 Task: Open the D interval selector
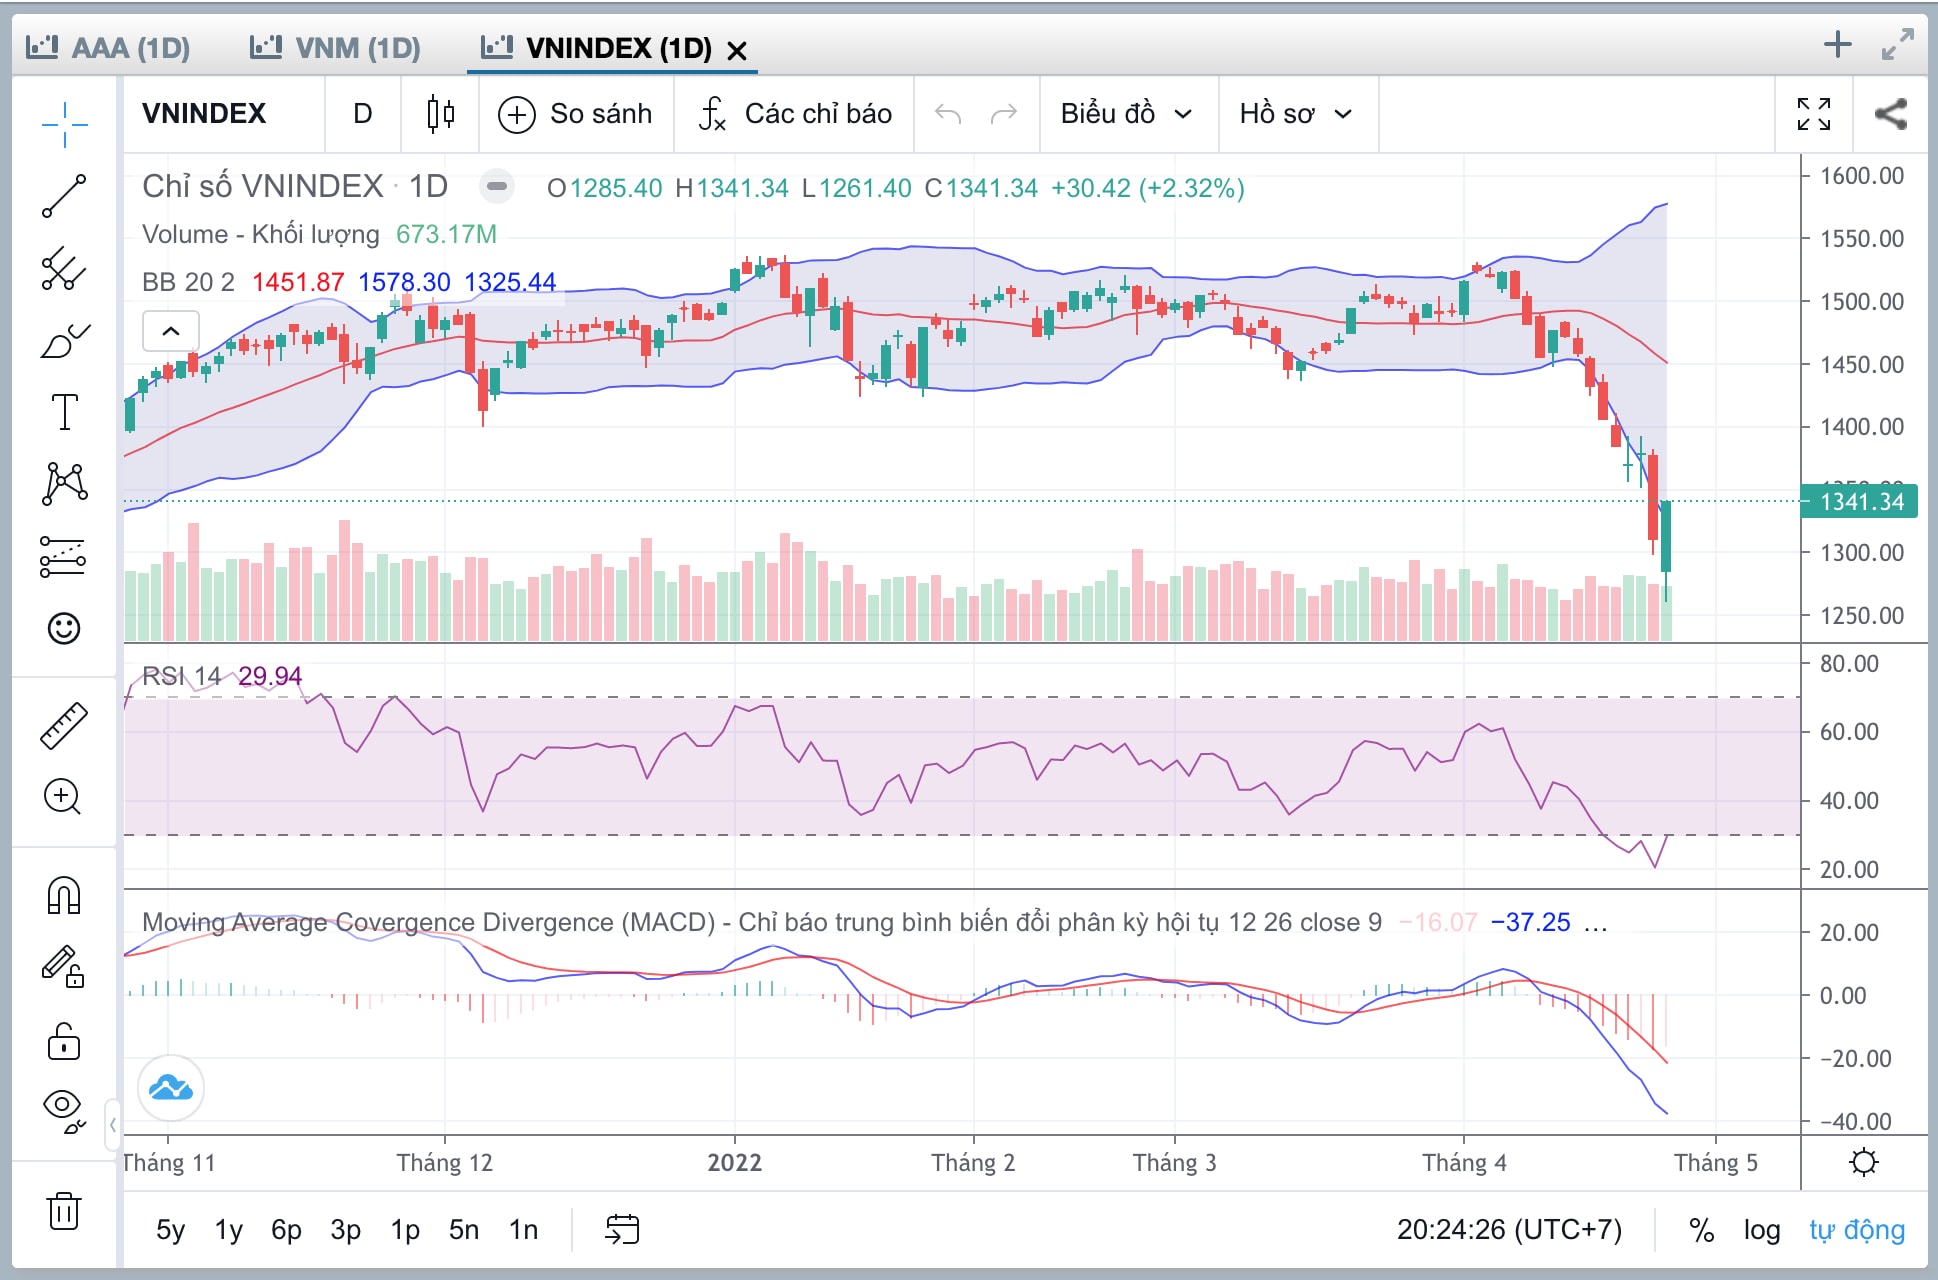tap(363, 114)
